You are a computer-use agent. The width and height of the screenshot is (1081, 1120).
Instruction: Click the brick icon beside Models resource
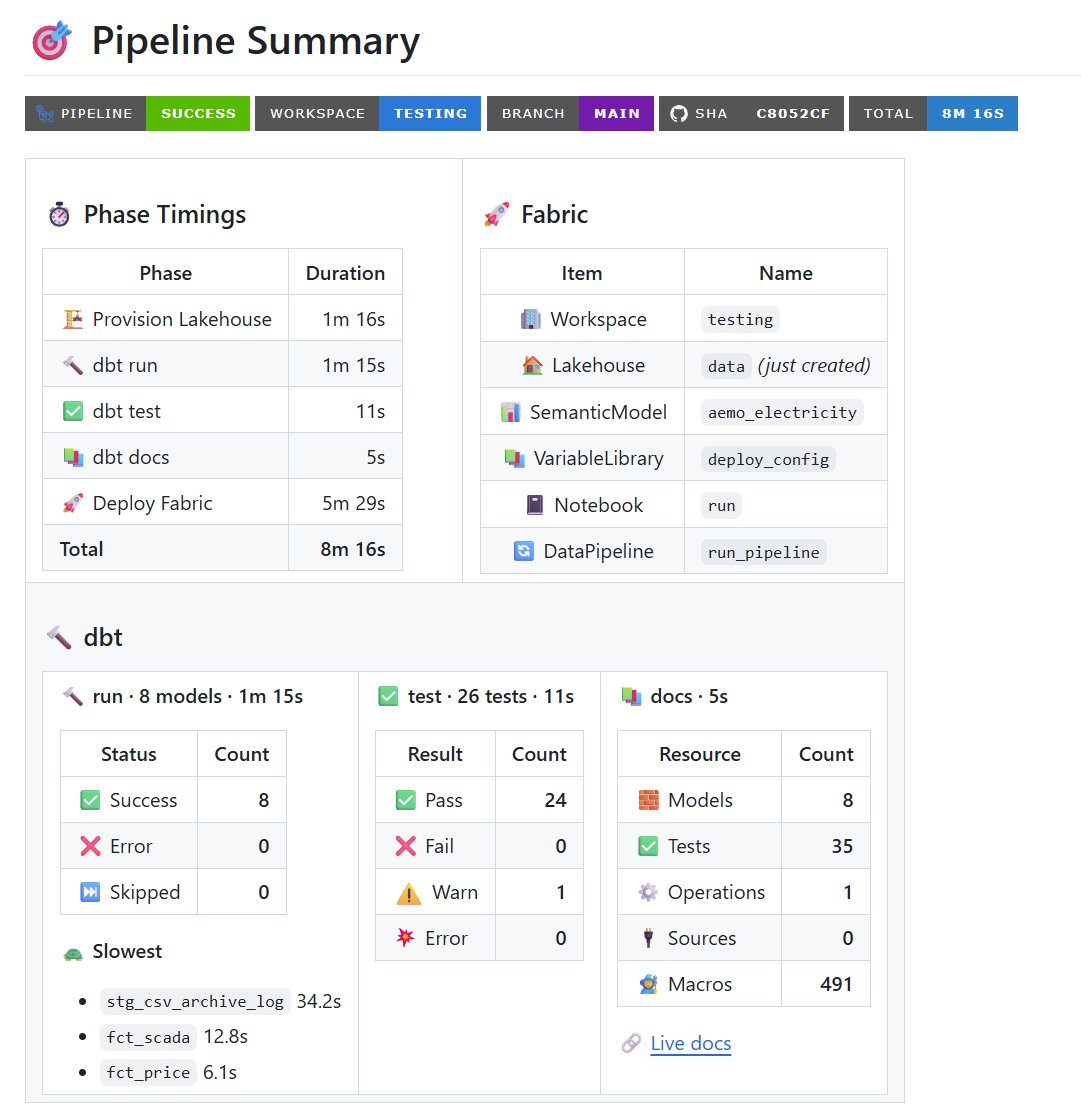point(649,800)
